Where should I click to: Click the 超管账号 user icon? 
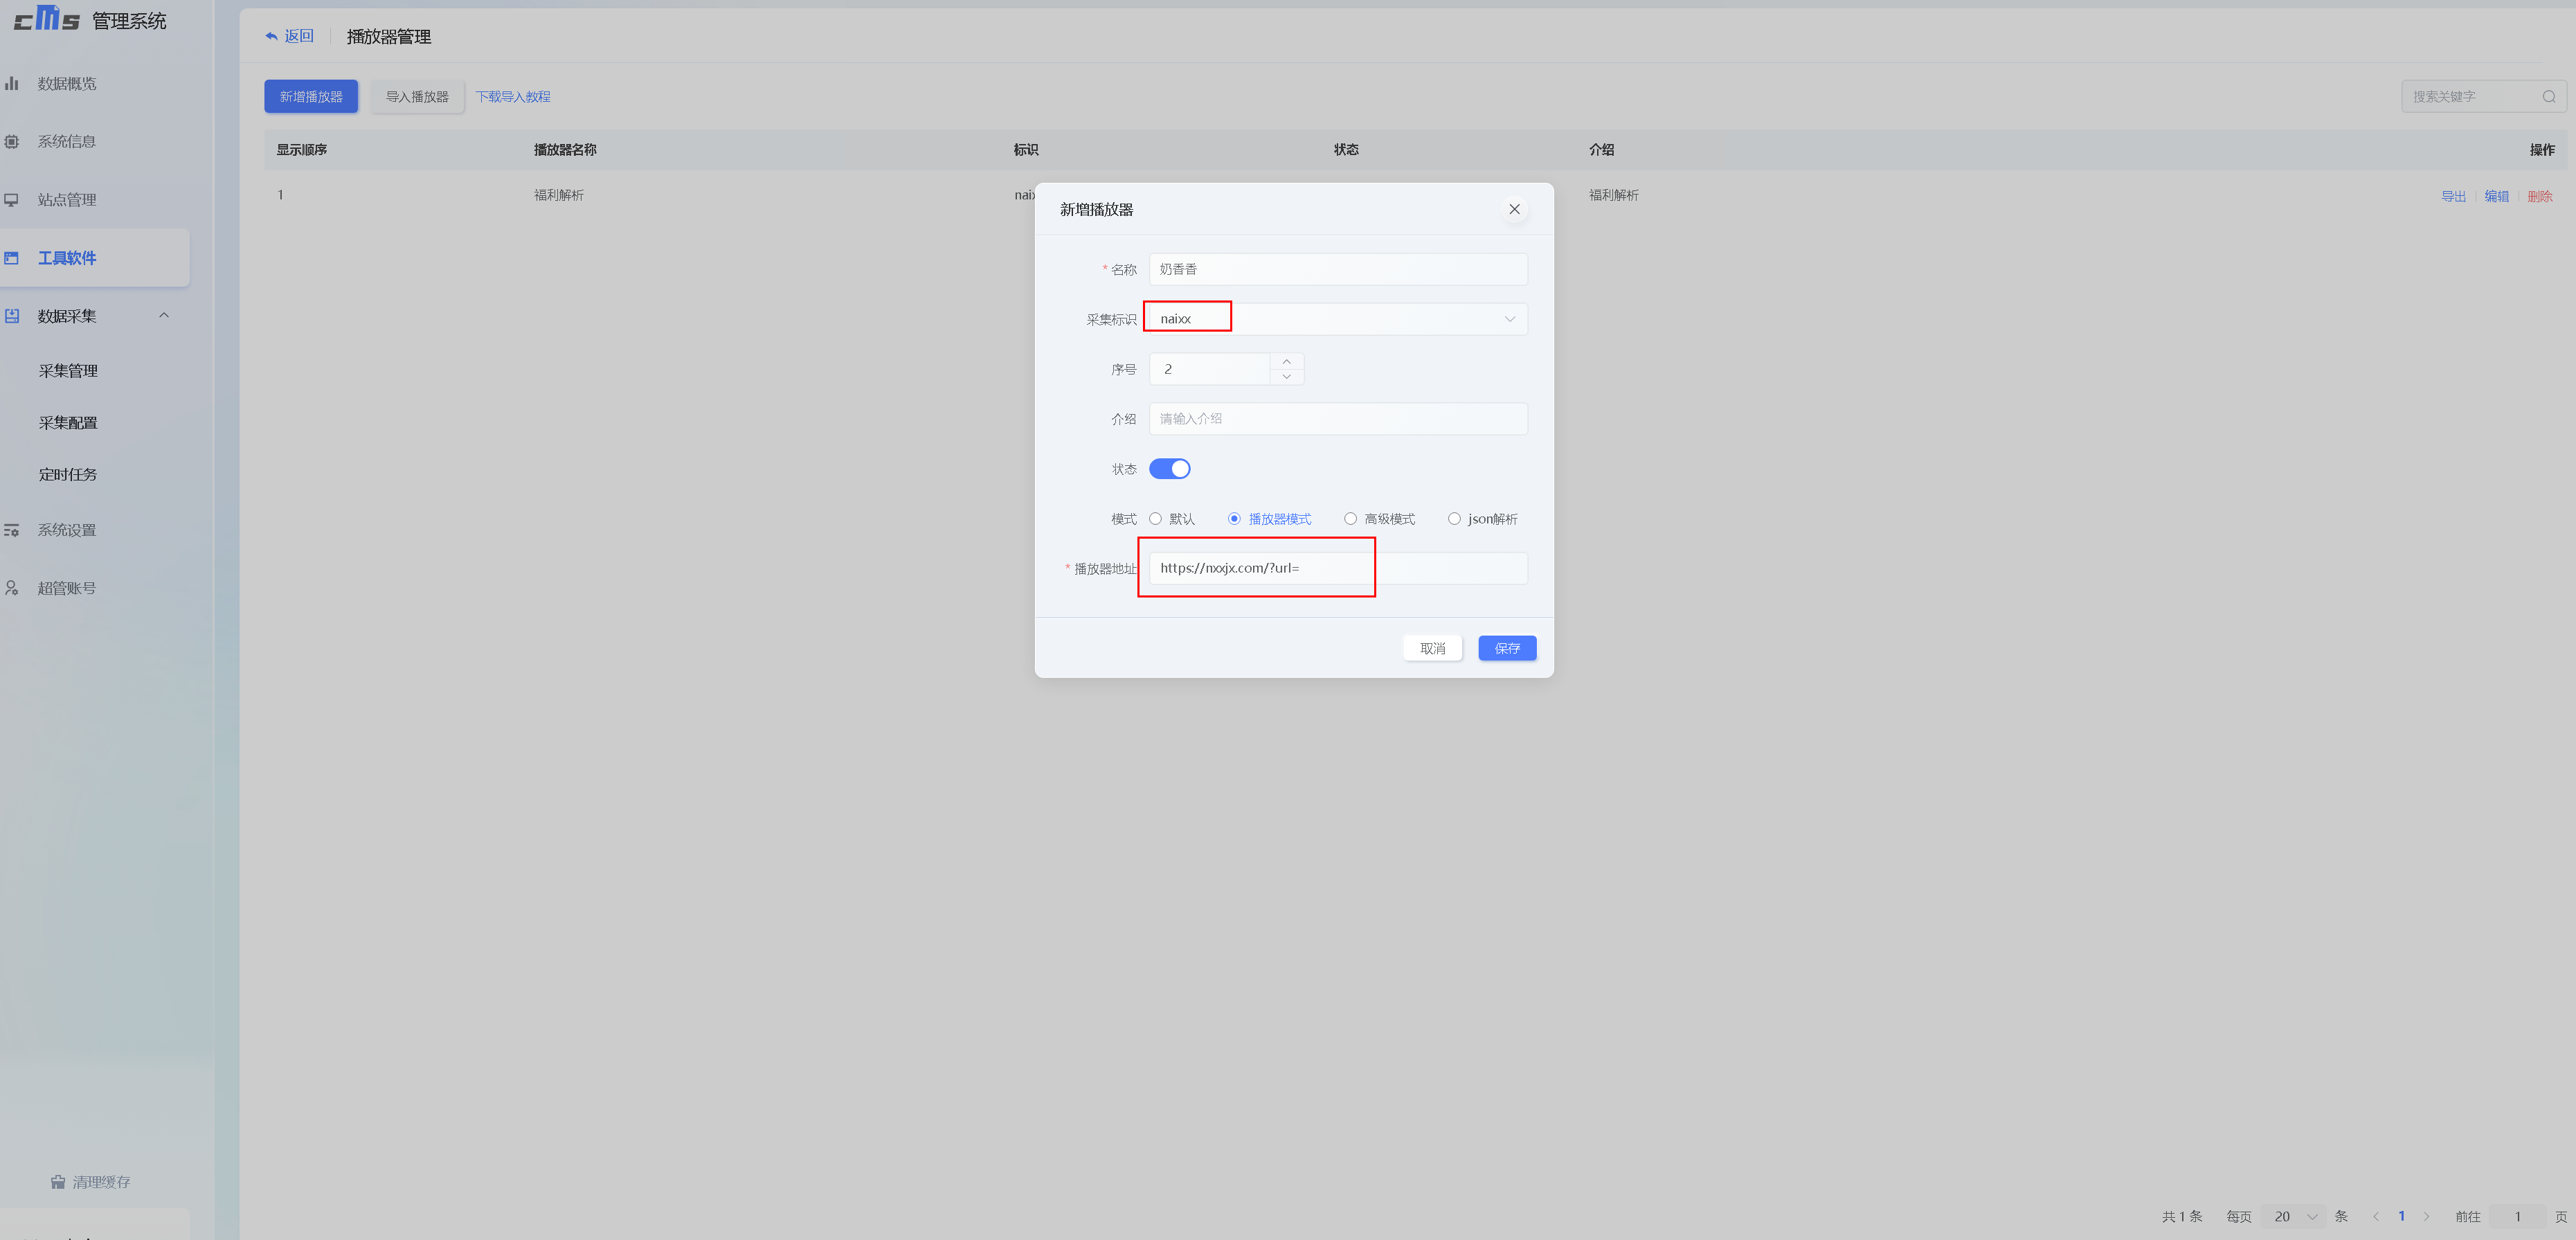coord(12,588)
